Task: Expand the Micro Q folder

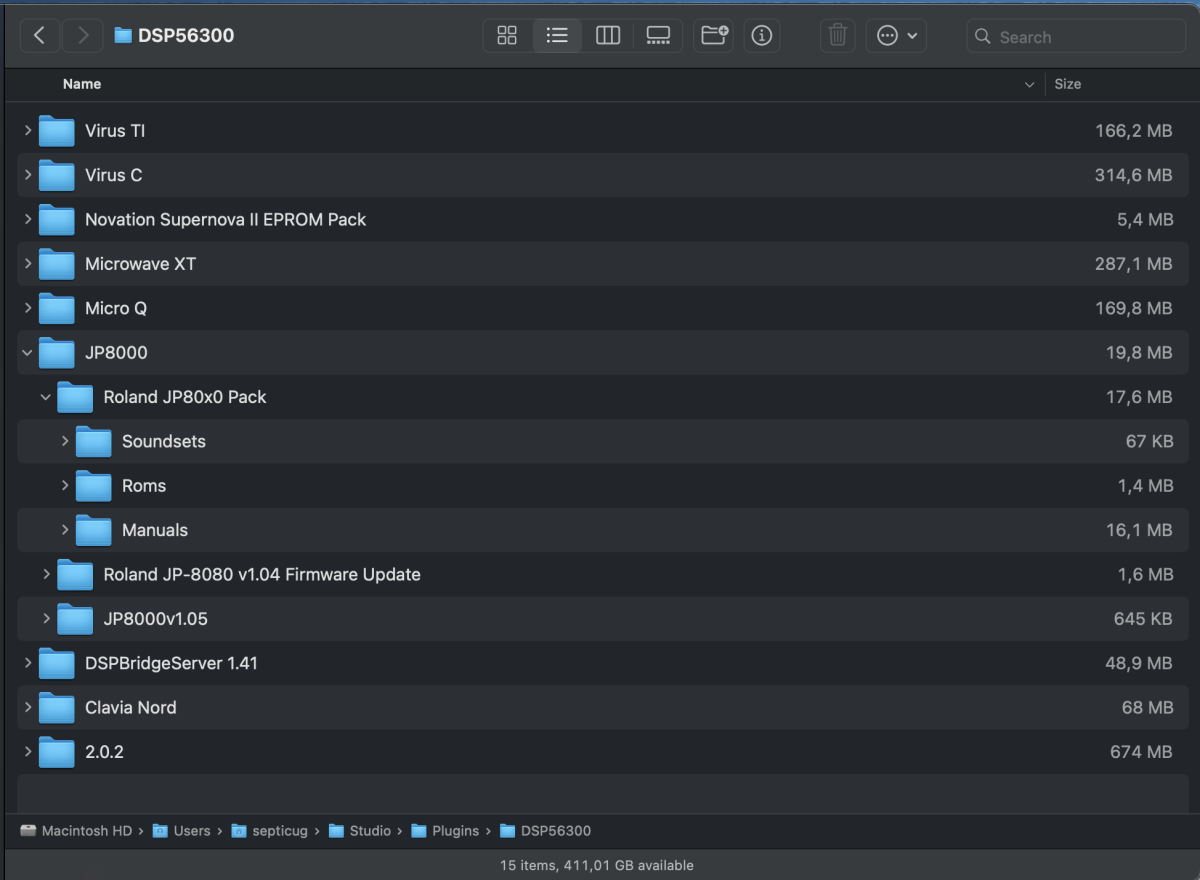Action: [x=28, y=308]
